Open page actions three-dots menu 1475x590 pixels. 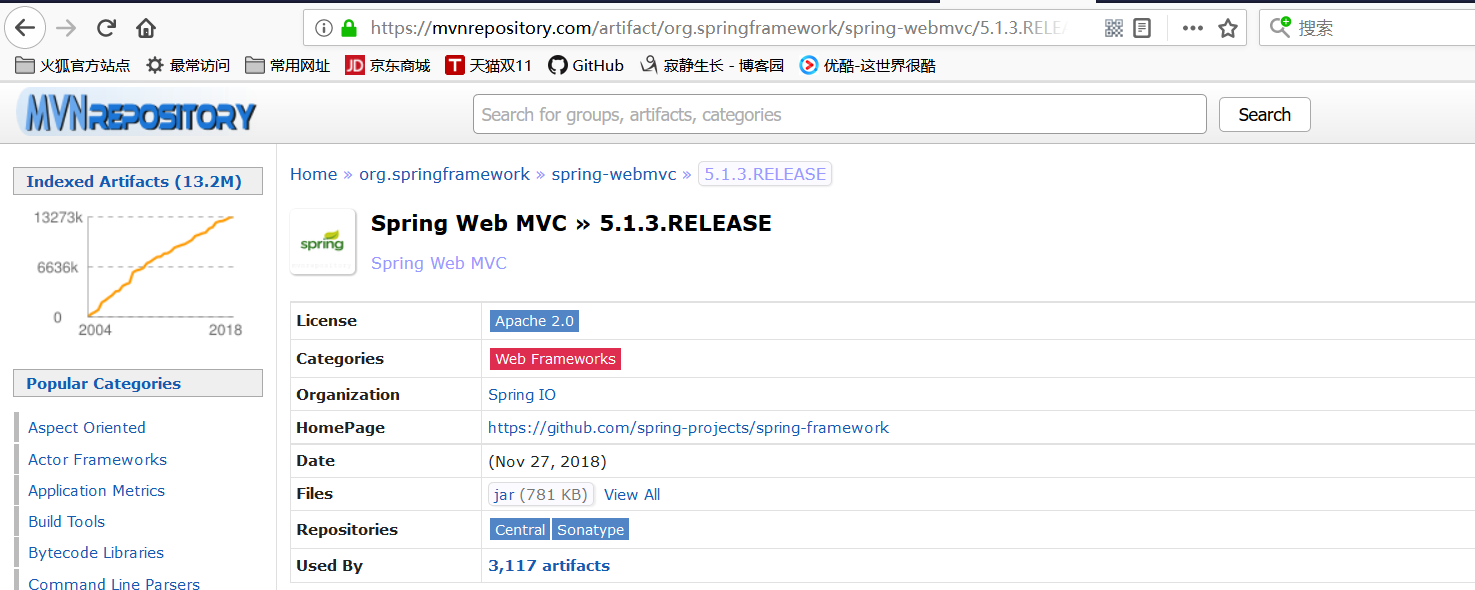(x=1192, y=28)
